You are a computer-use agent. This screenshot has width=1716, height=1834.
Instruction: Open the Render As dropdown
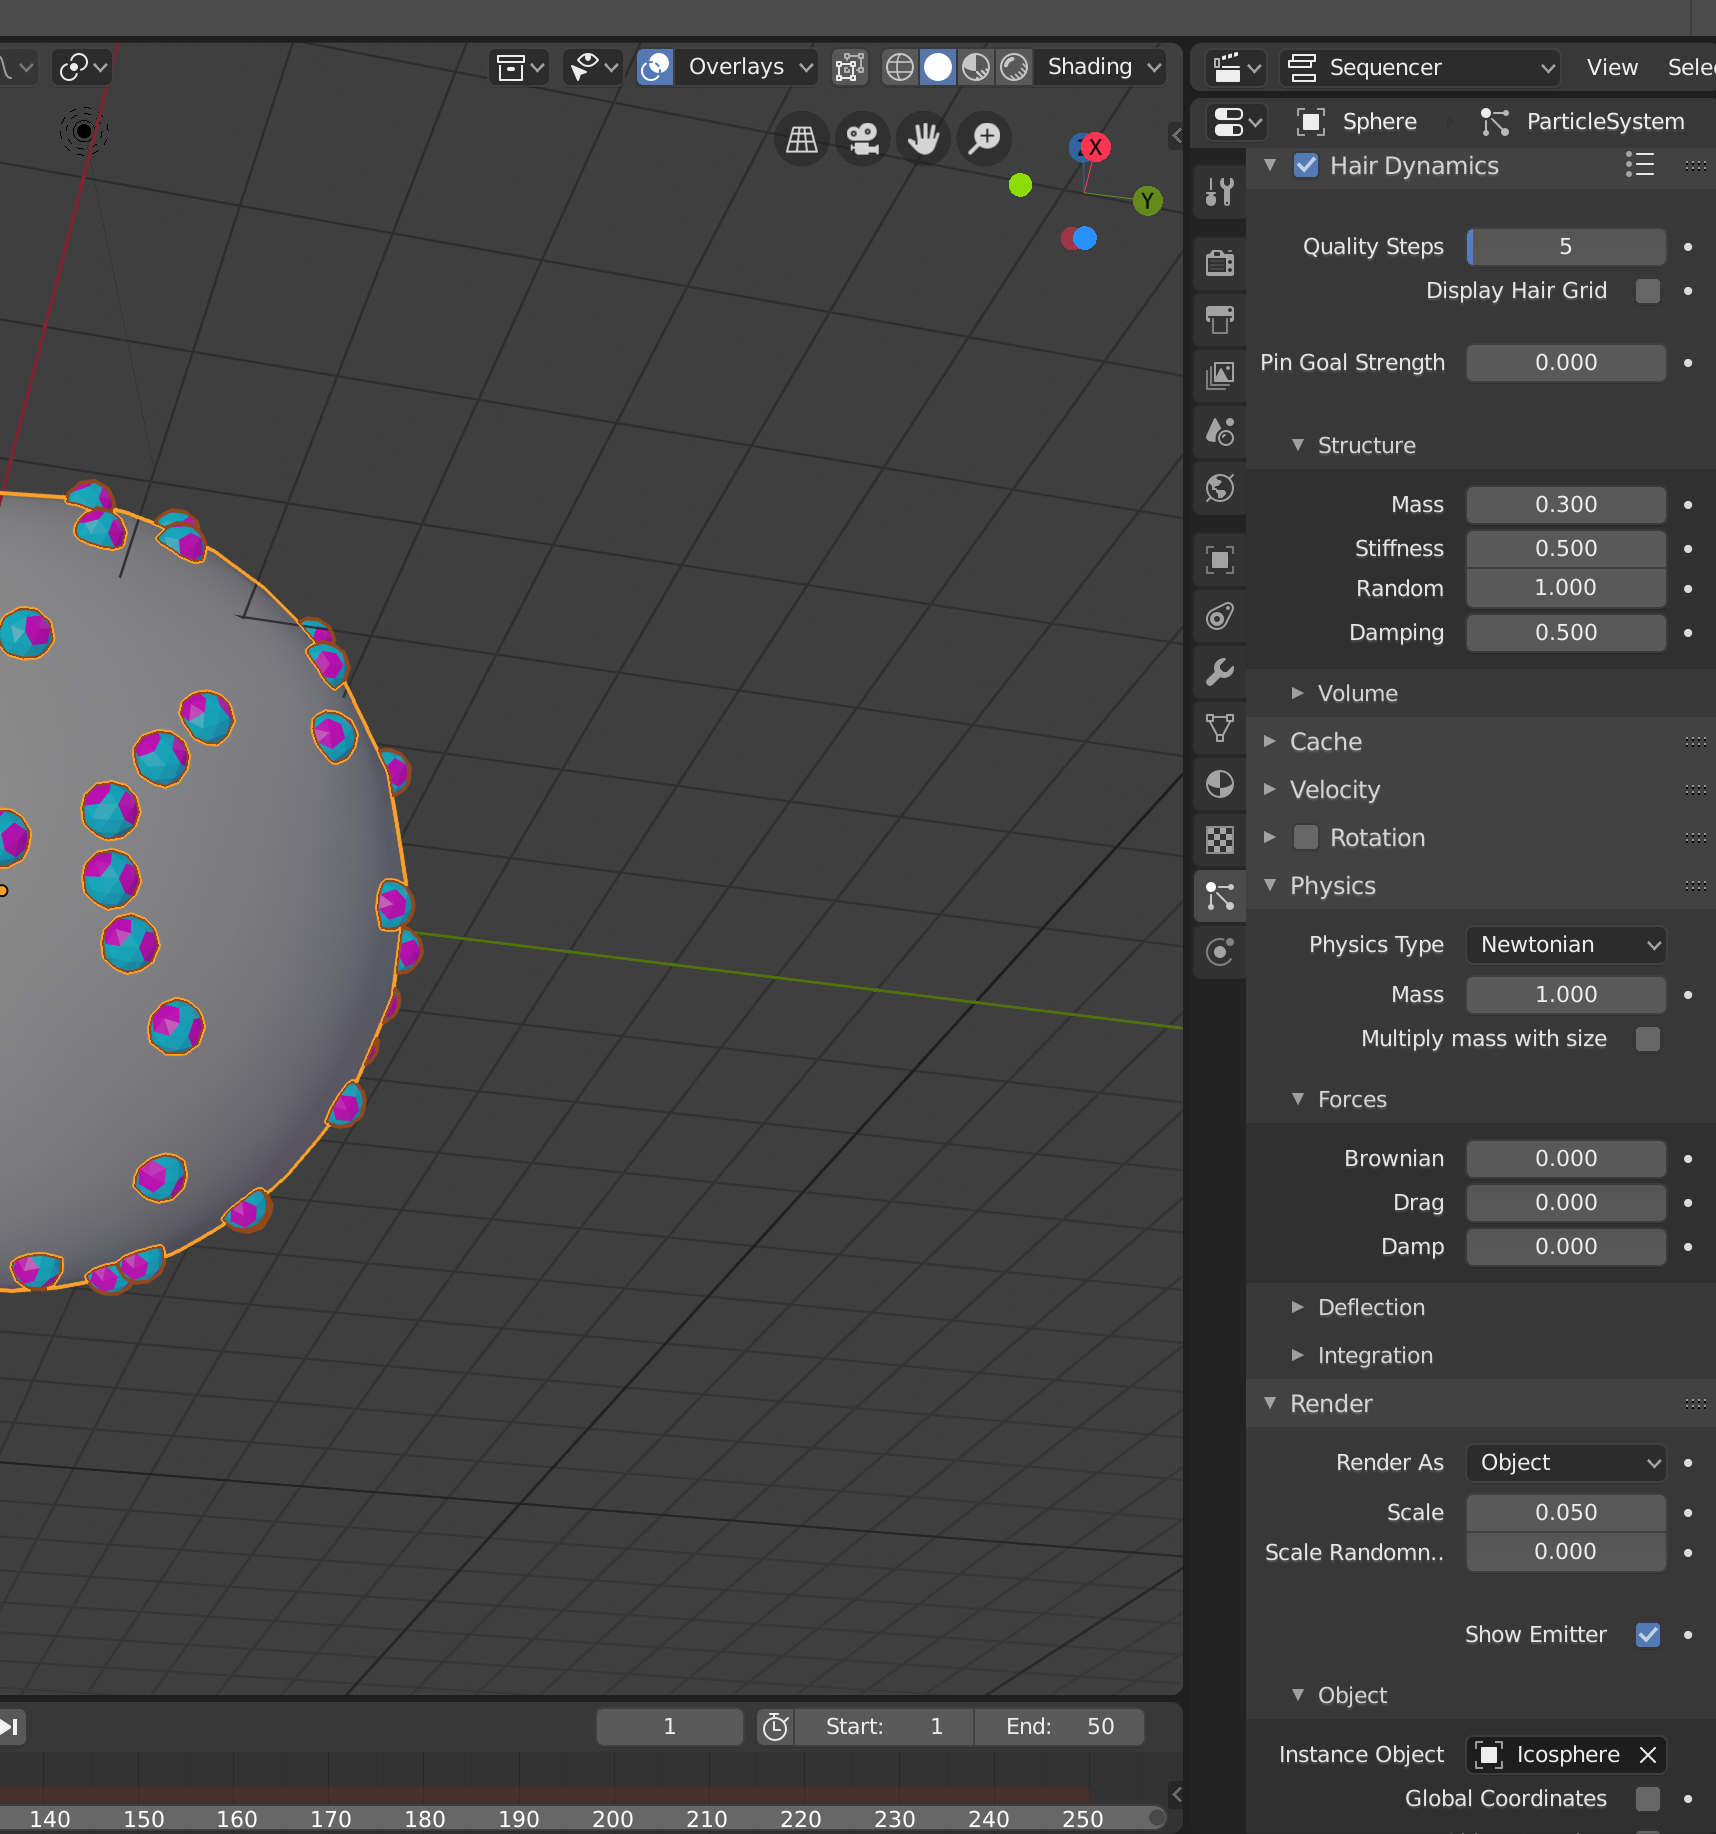point(1566,1463)
